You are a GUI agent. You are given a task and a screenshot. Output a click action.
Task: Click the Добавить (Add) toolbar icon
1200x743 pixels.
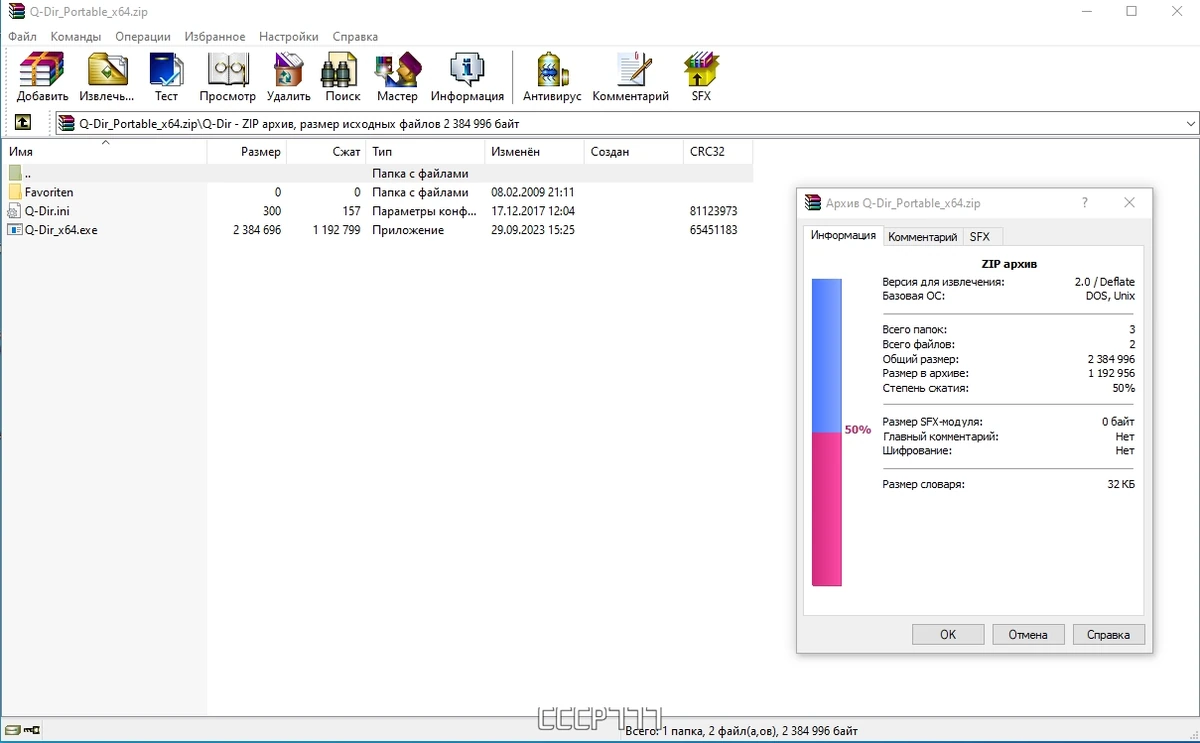42,78
